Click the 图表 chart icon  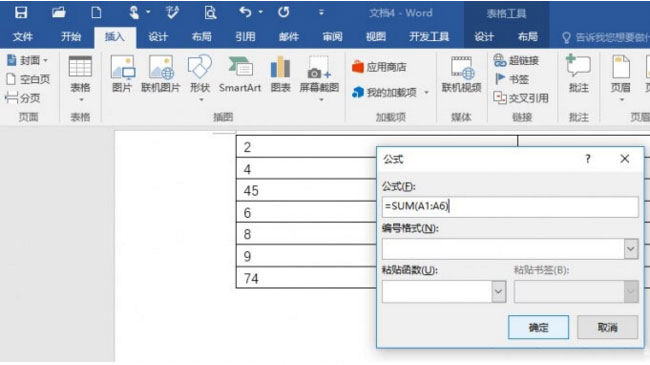coord(281,74)
